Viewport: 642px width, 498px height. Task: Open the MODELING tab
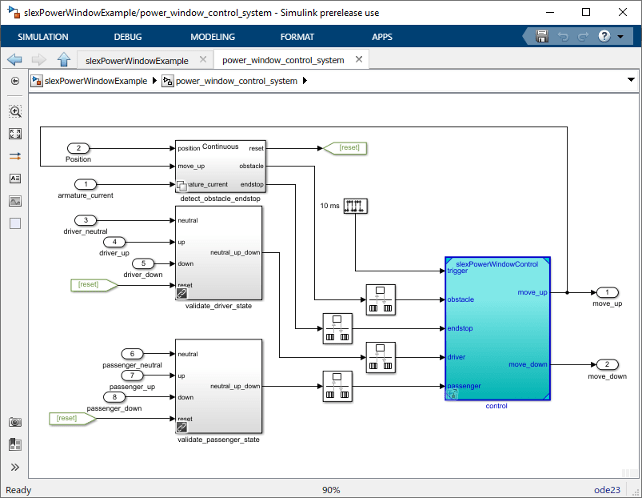212,37
